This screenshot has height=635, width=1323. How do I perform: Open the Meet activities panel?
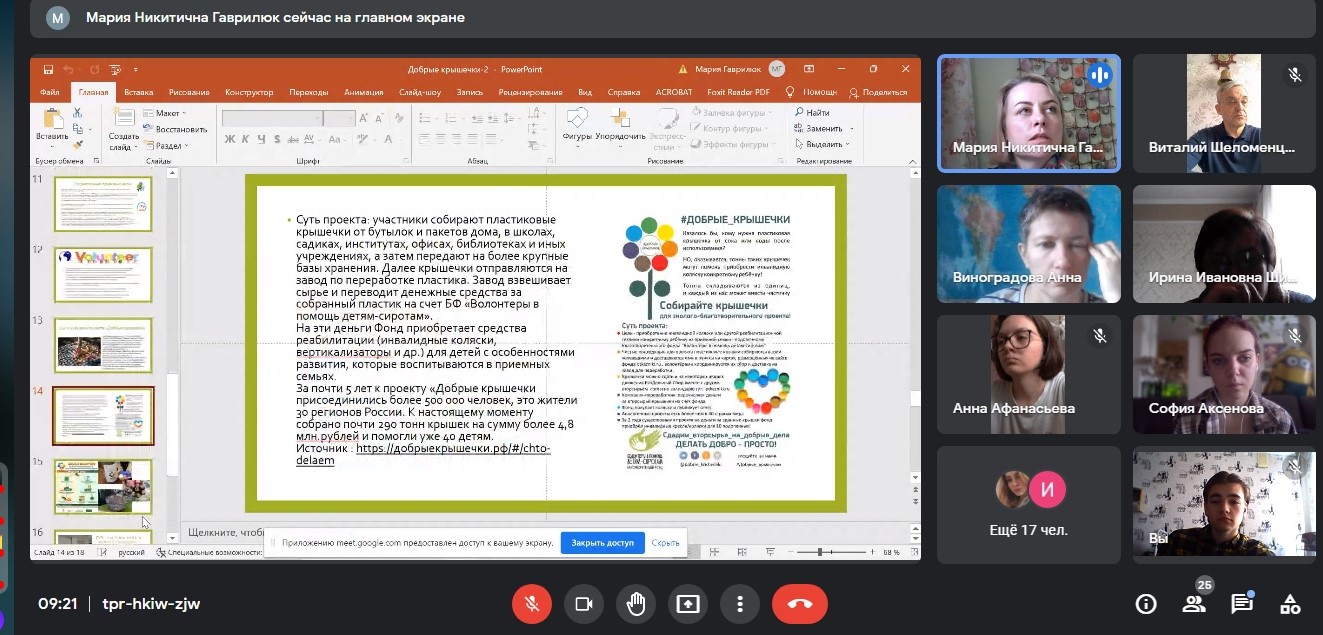[x=1290, y=604]
